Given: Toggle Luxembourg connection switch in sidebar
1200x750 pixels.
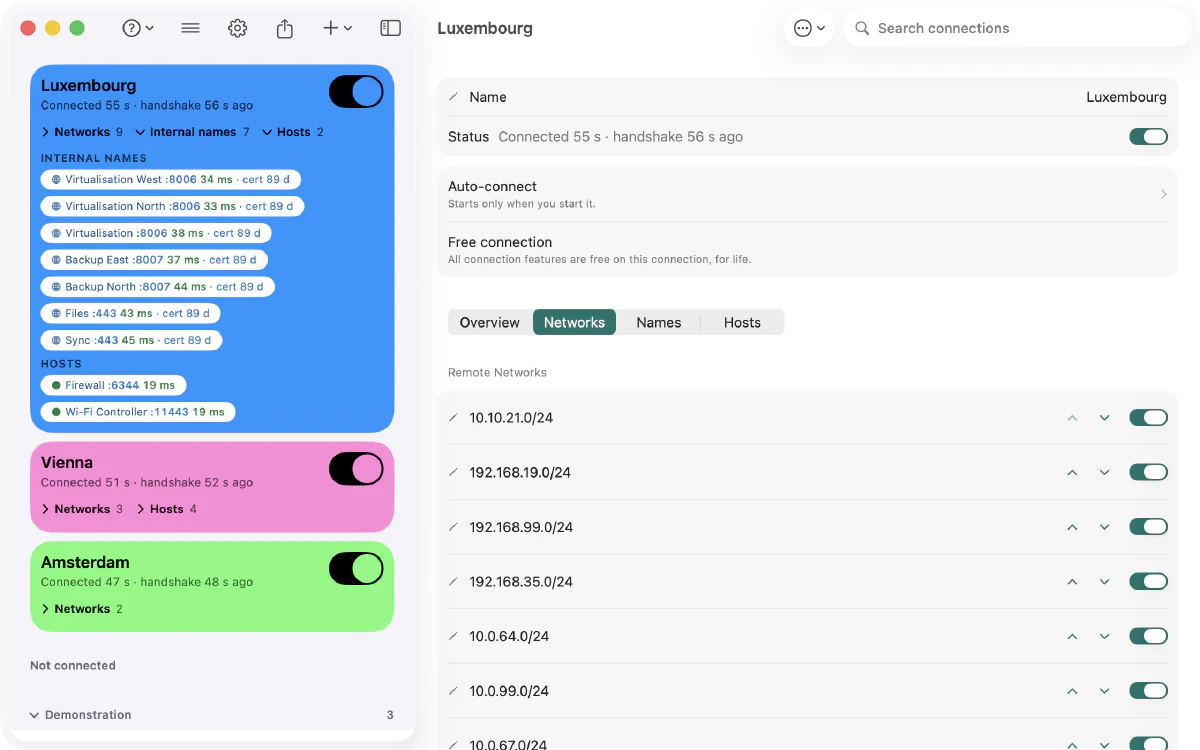Looking at the screenshot, I should [x=356, y=92].
